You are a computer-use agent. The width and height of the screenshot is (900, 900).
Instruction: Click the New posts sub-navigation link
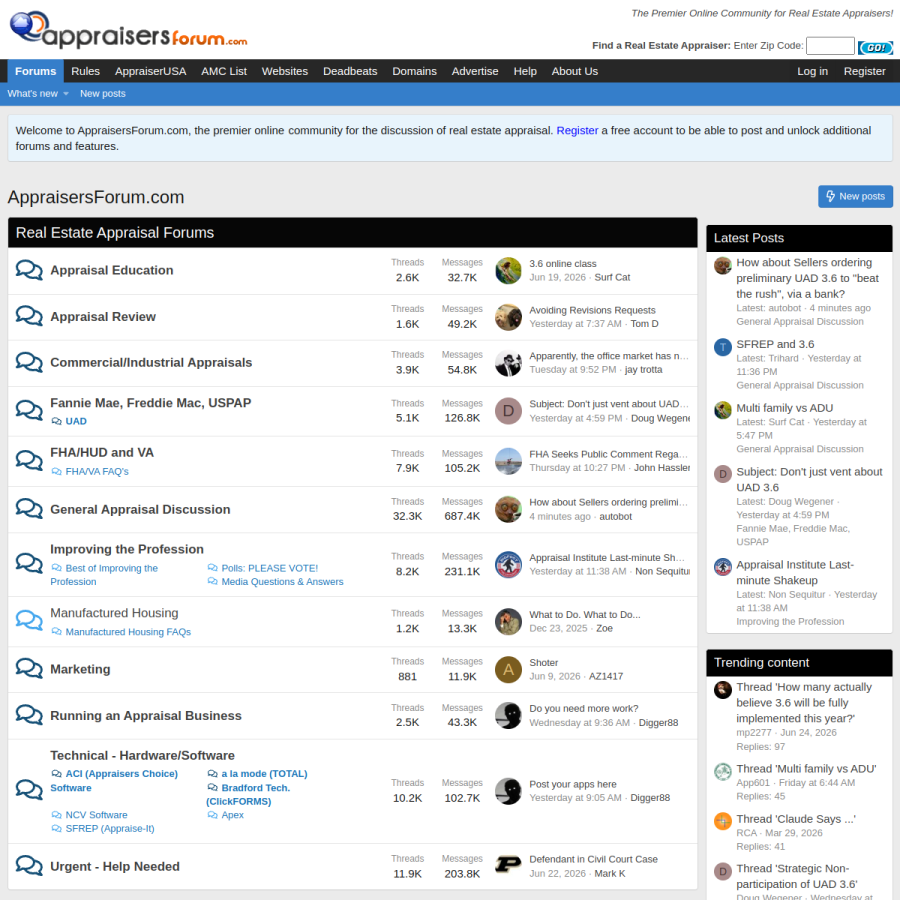point(103,94)
